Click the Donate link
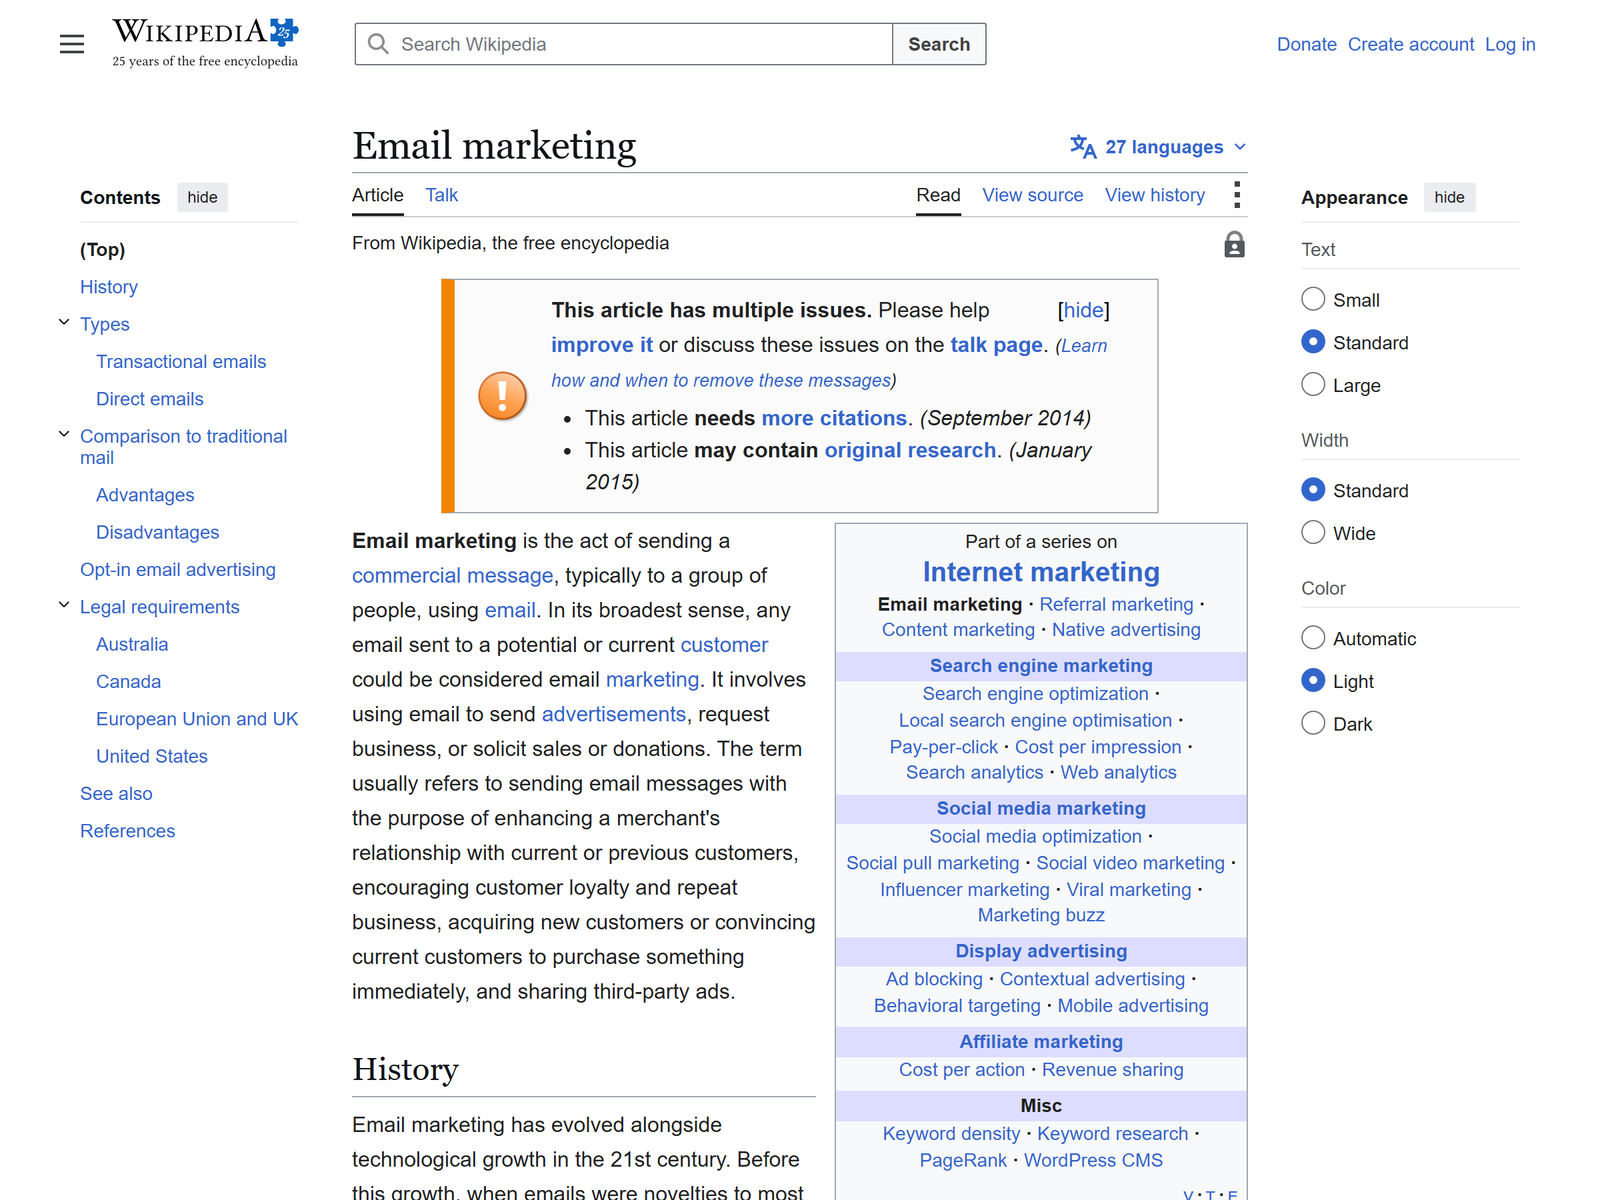The width and height of the screenshot is (1600, 1200). pyautogui.click(x=1307, y=44)
